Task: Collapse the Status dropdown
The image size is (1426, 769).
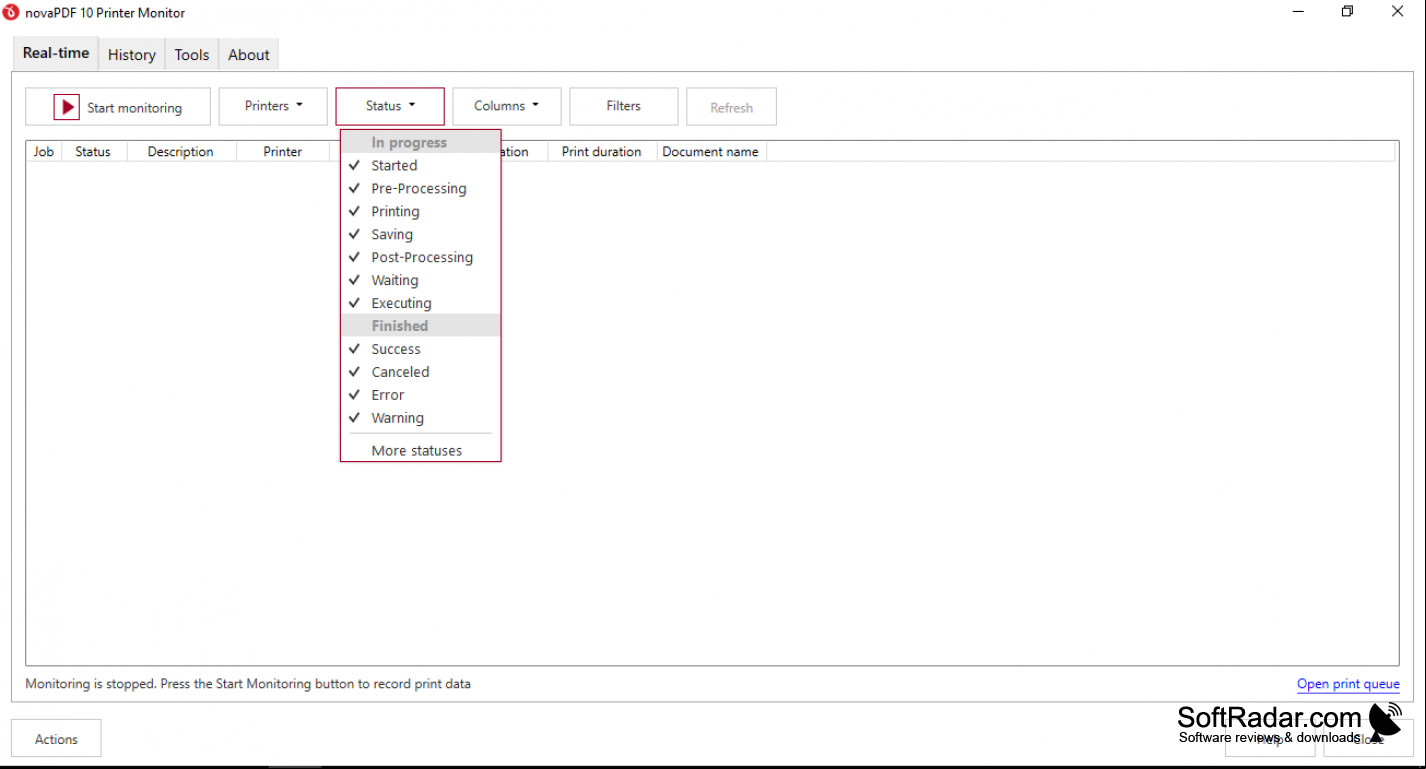Action: coord(390,106)
